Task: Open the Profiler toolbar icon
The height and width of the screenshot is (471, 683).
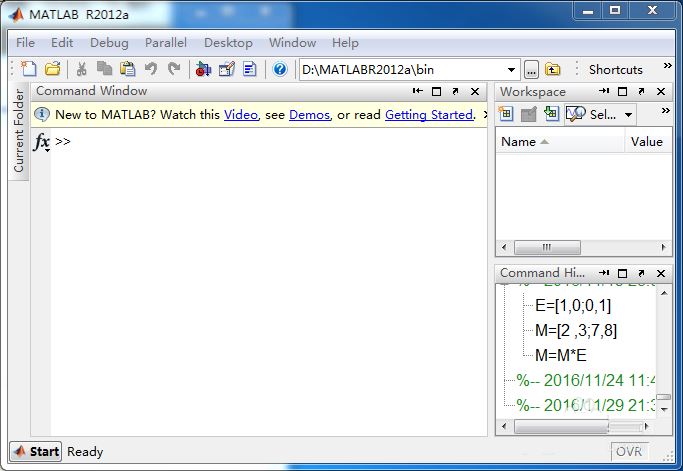Action: pos(250,69)
